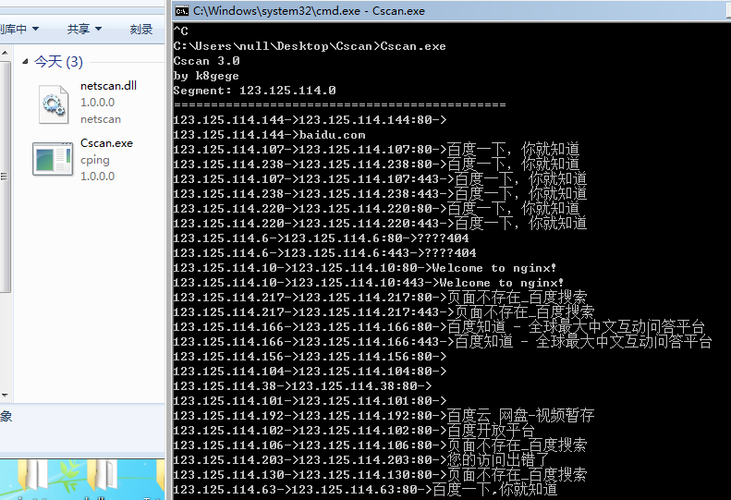Click the 'Cscan 3.0' output line
Viewport: 731px width, 500px height.
point(207,61)
